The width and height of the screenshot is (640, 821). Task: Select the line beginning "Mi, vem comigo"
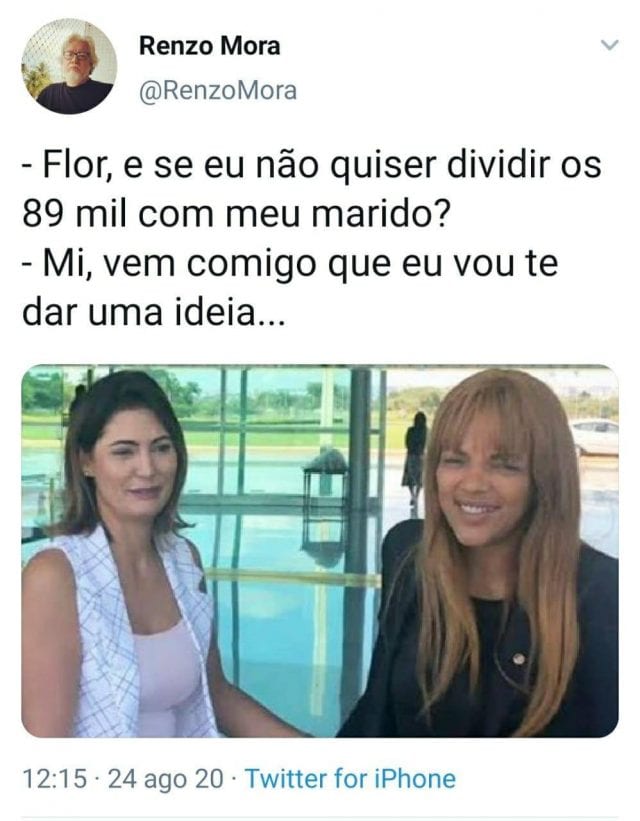pos(291,263)
